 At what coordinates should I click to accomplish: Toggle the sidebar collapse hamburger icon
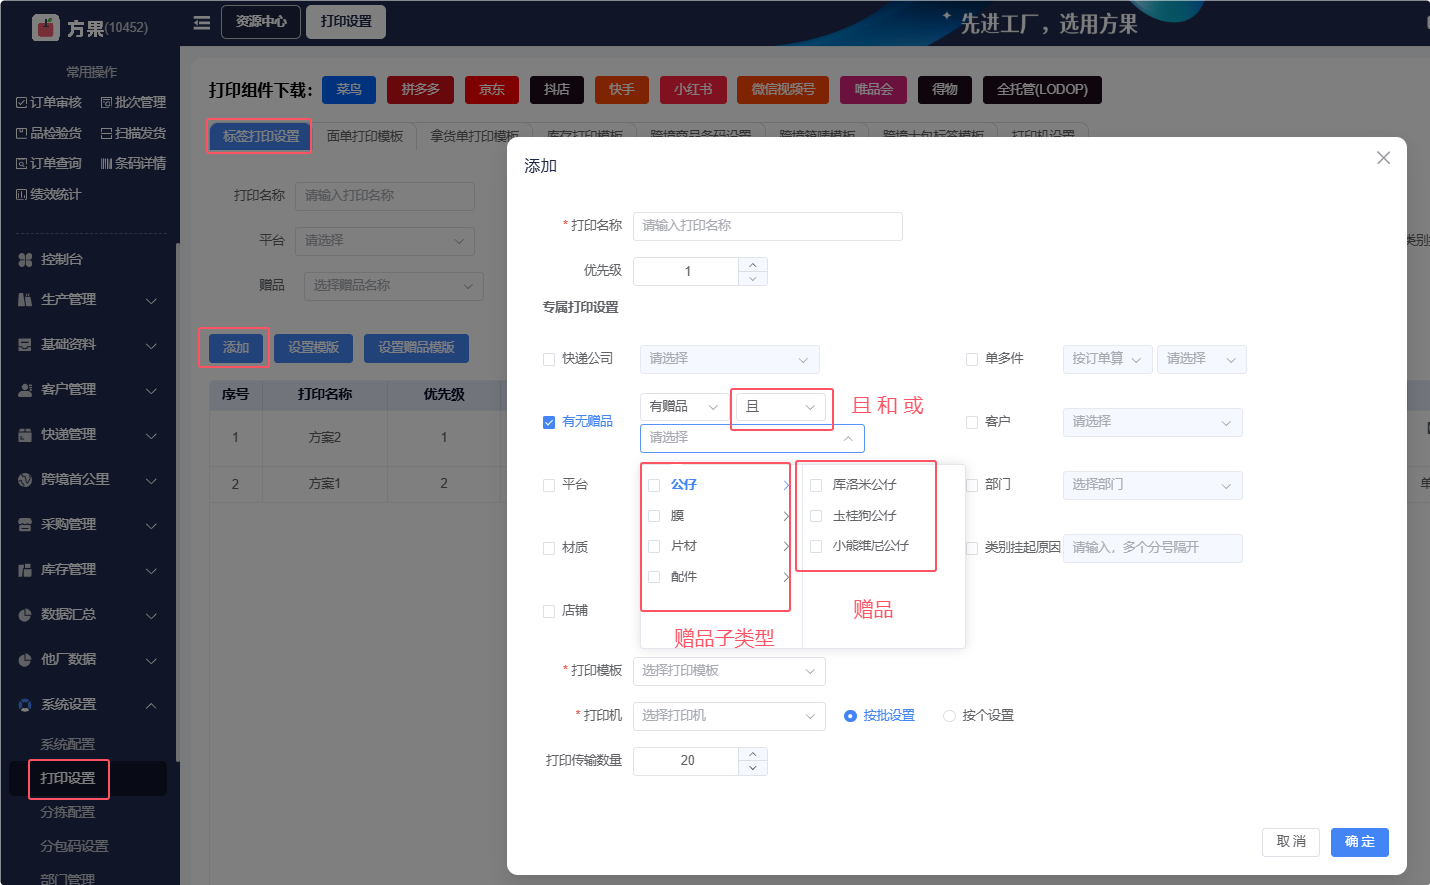(202, 22)
